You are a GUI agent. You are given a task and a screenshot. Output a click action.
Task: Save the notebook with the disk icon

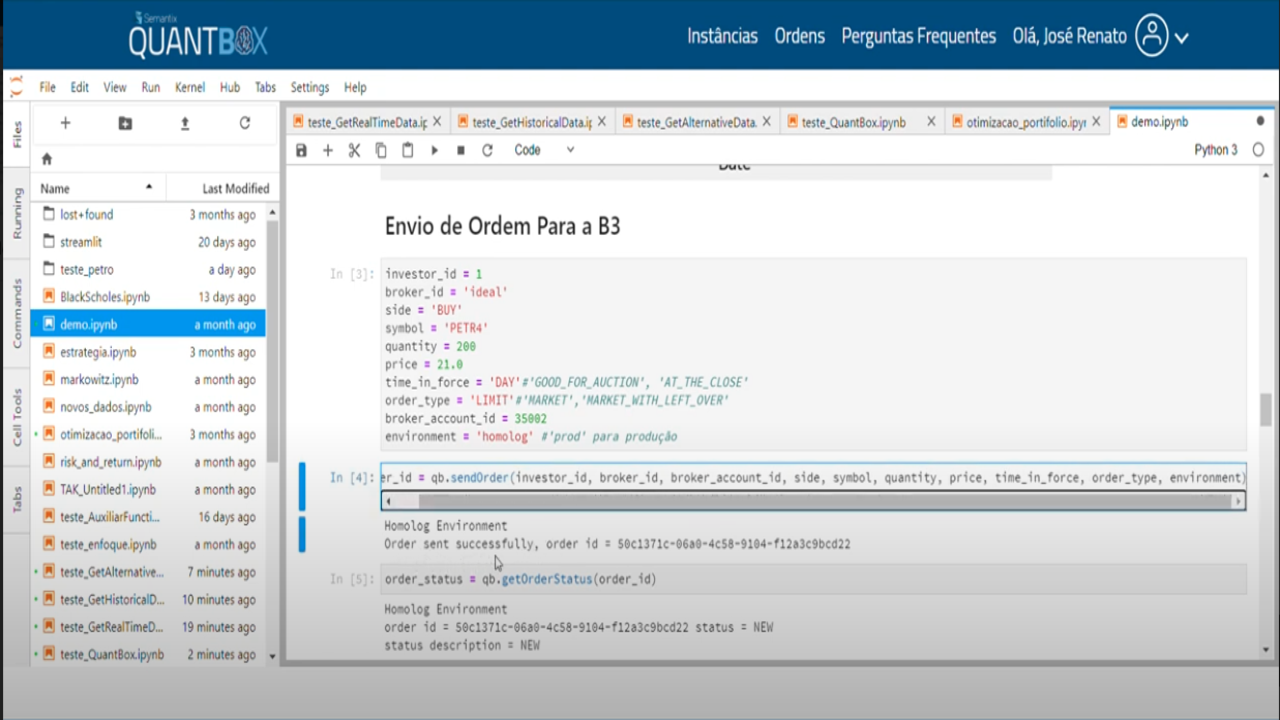(x=301, y=150)
